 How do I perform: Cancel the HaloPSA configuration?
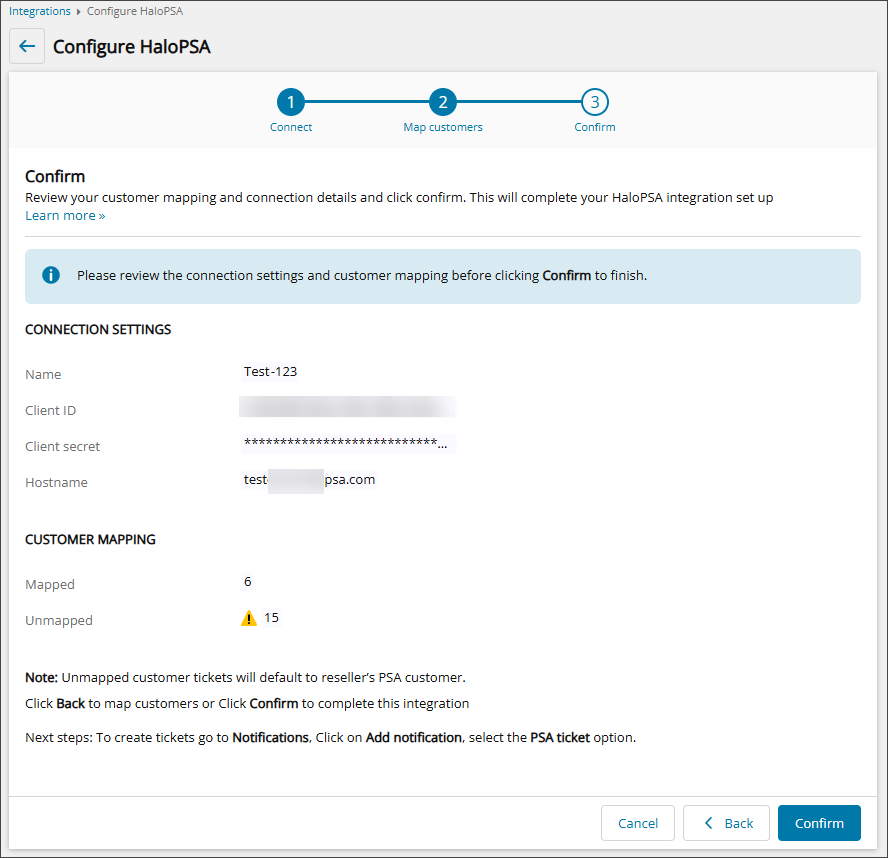click(x=637, y=823)
